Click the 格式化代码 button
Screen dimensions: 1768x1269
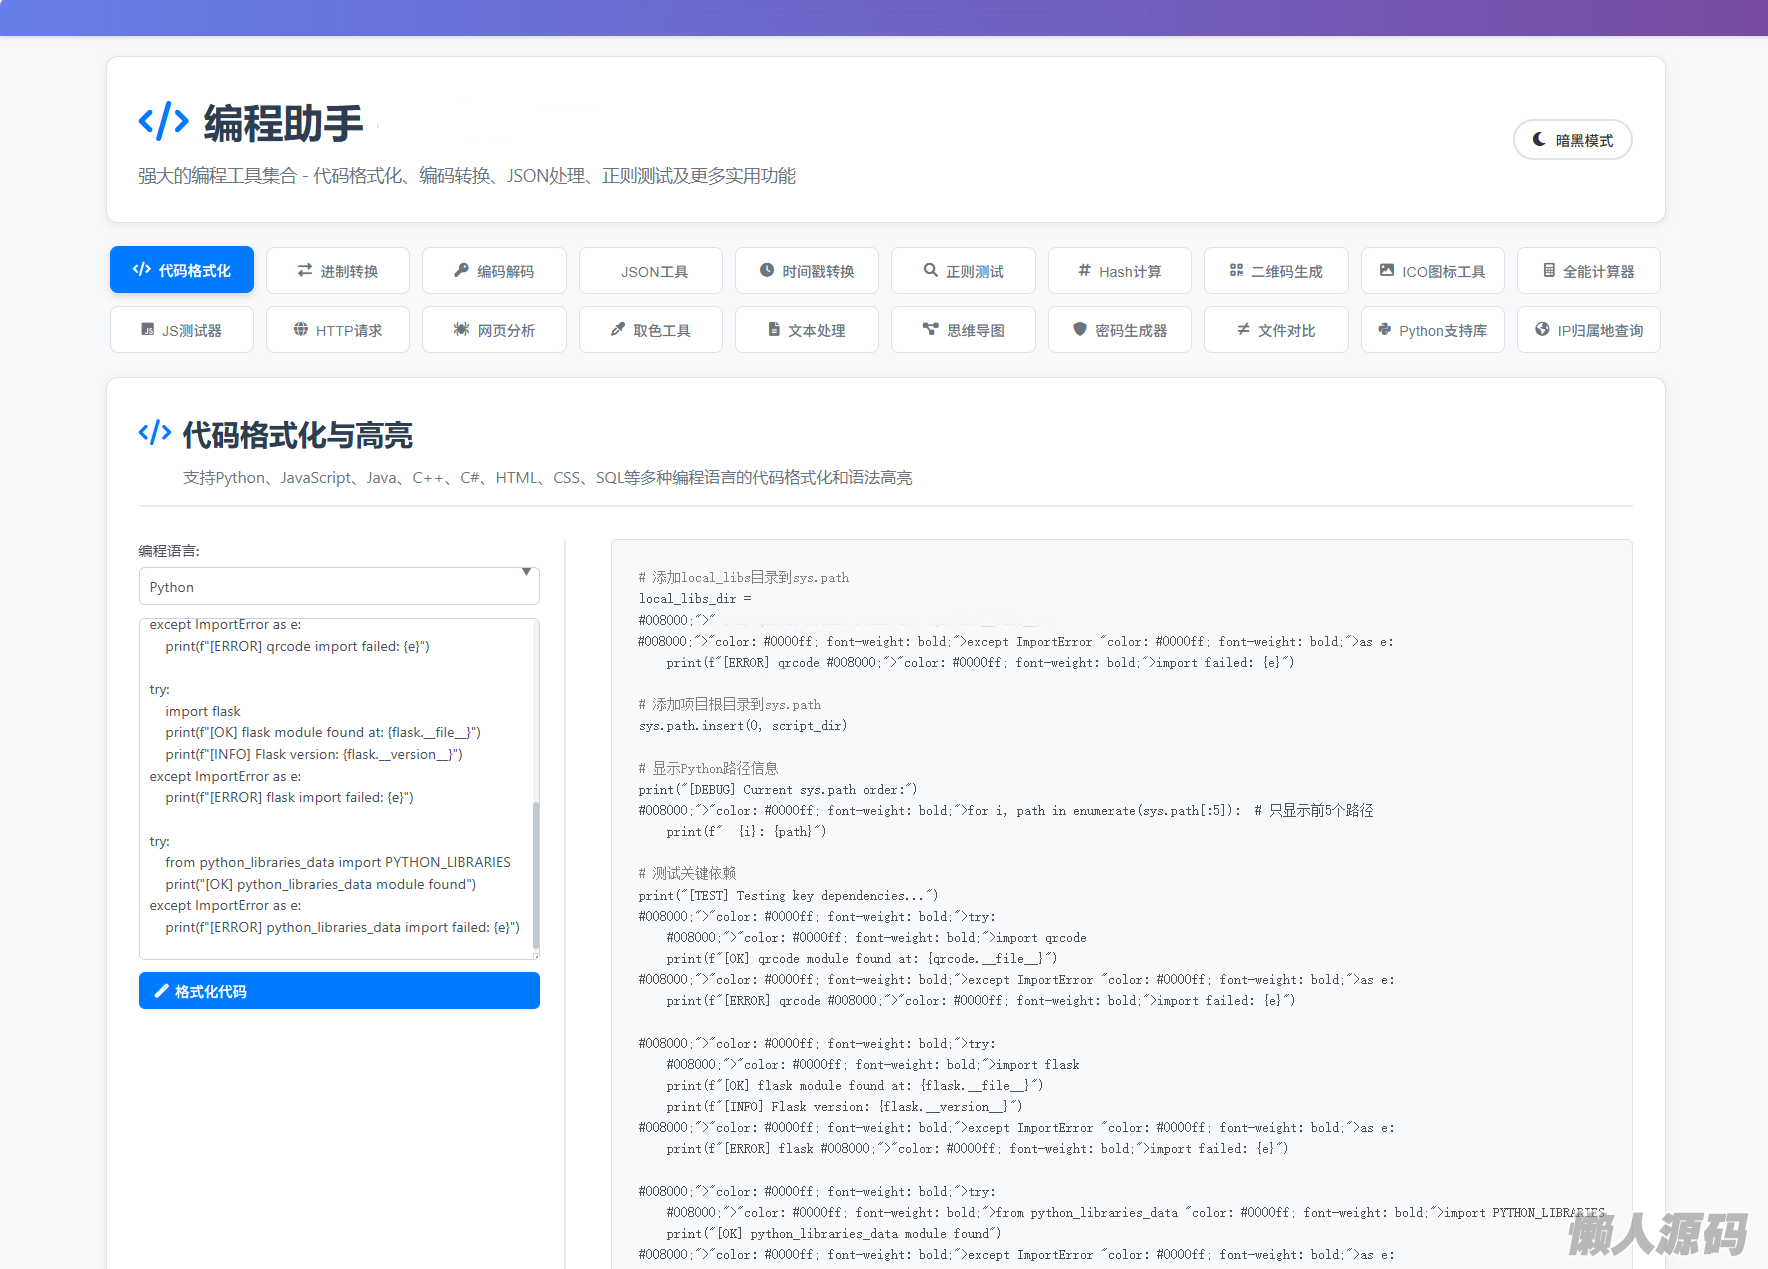click(339, 991)
